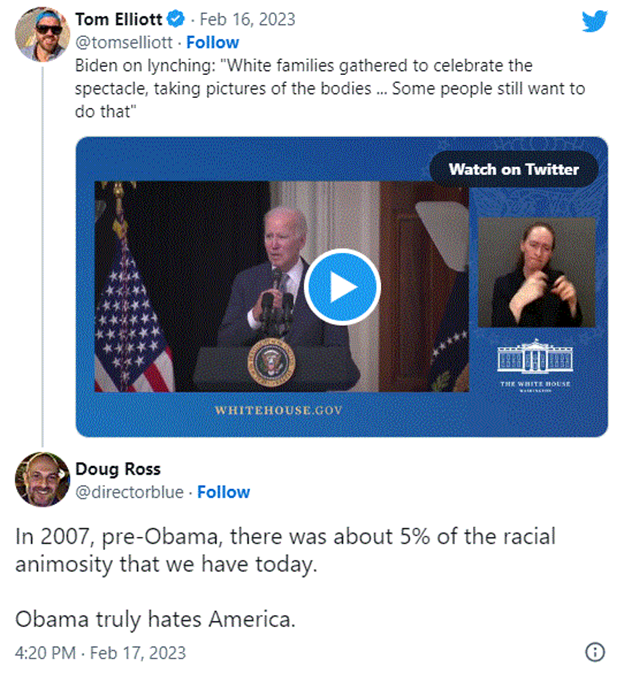Click the @tomselliott handle
The width and height of the screenshot is (624, 674).
tap(125, 42)
